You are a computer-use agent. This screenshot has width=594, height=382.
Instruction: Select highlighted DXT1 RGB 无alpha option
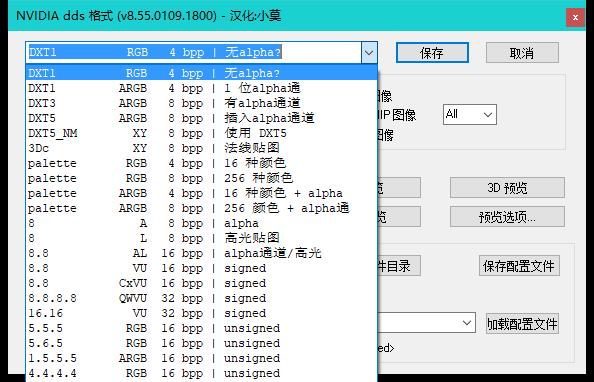(x=202, y=73)
